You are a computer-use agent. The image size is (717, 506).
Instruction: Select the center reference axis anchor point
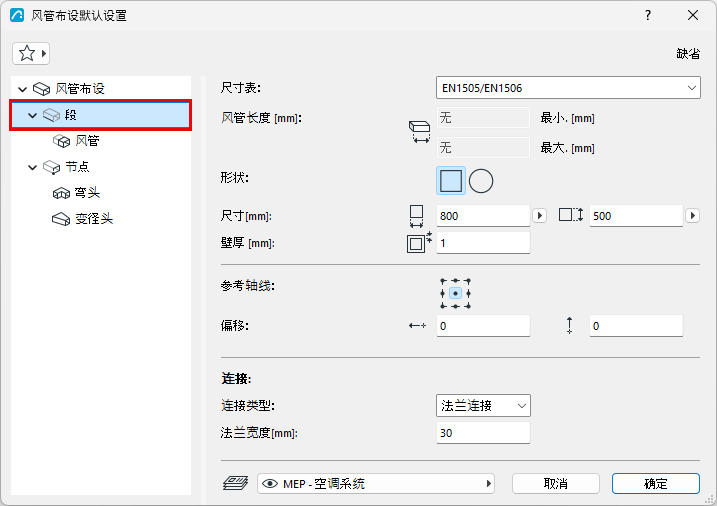click(455, 293)
